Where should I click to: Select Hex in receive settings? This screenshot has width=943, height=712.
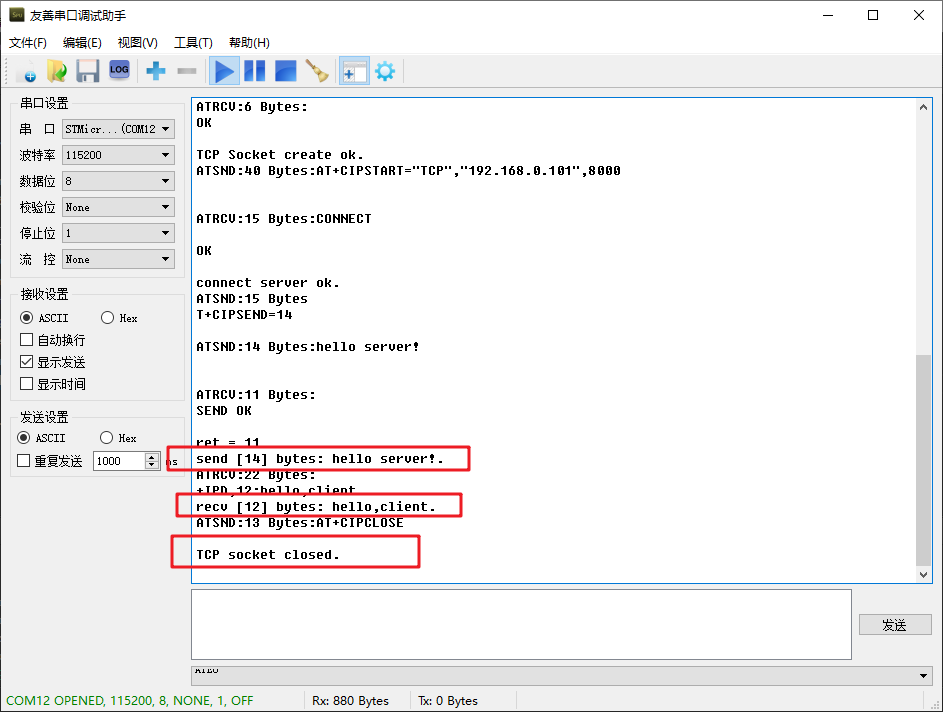[x=119, y=318]
